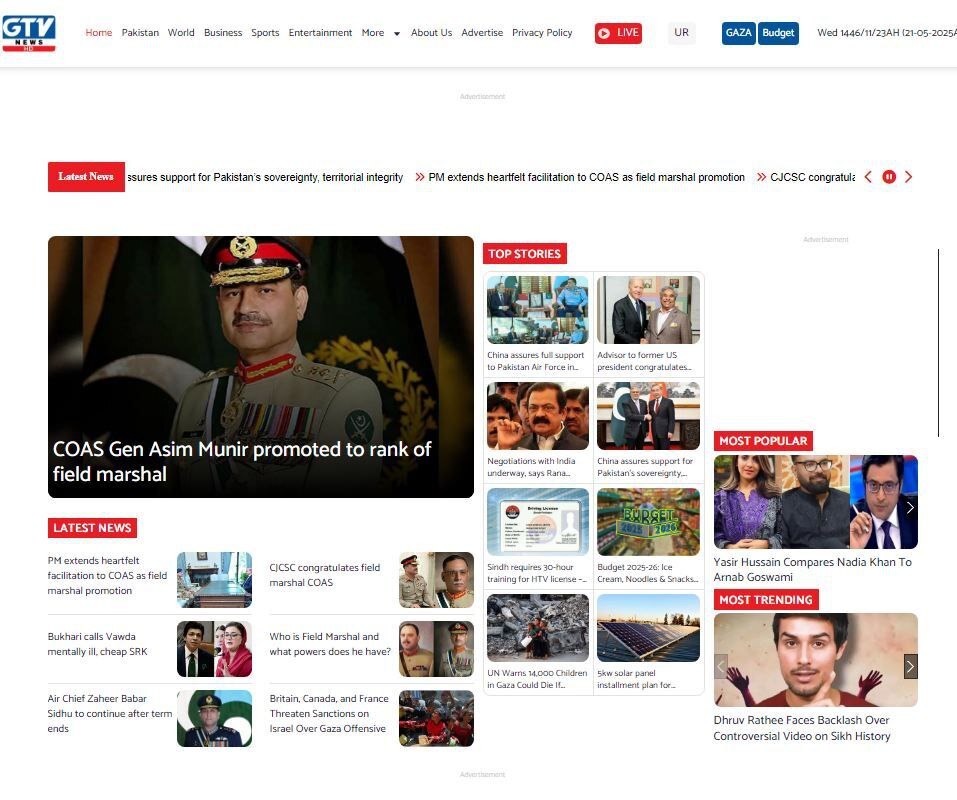The width and height of the screenshot is (957, 800).
Task: Click next arrow on Most Popular carousel
Action: 909,507
